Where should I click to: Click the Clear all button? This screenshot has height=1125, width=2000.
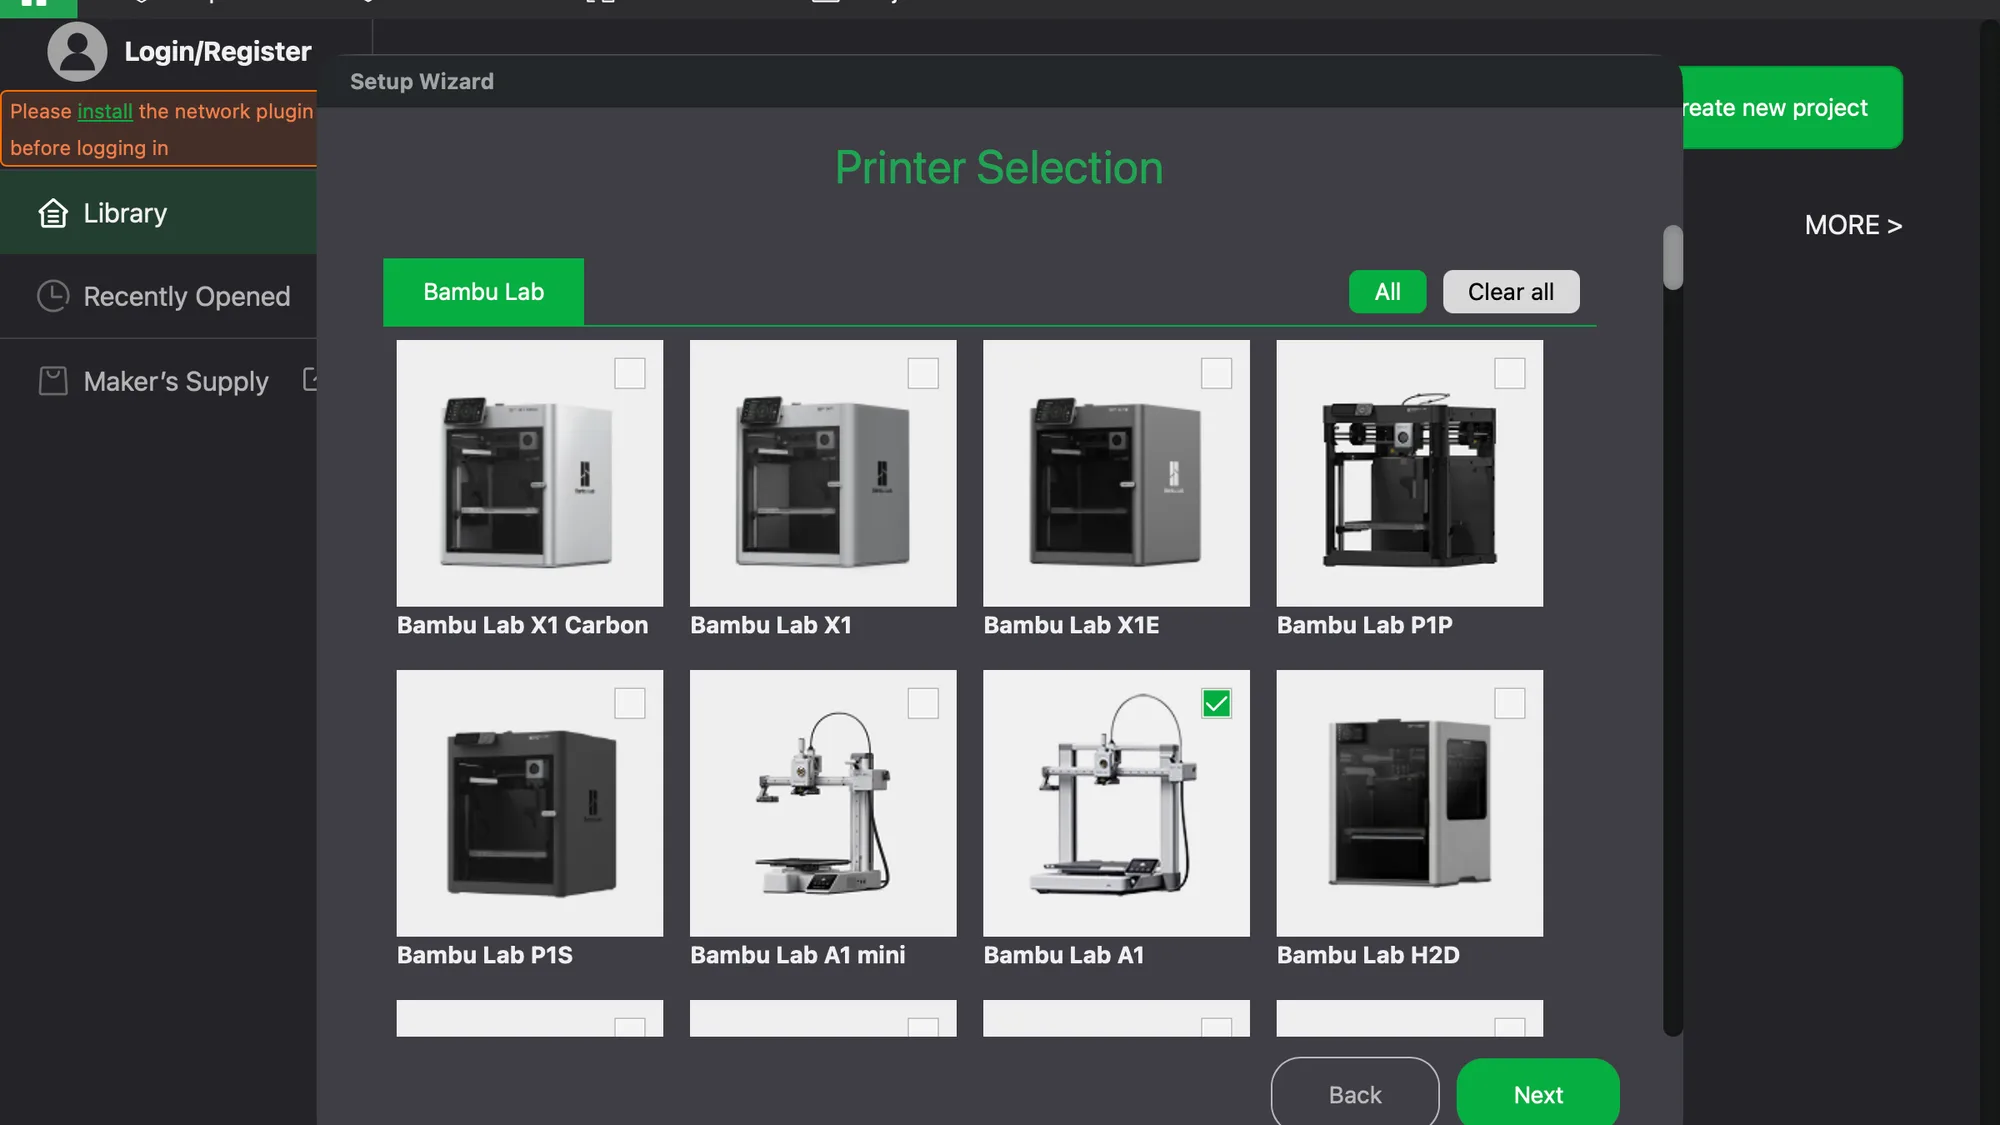click(x=1511, y=292)
